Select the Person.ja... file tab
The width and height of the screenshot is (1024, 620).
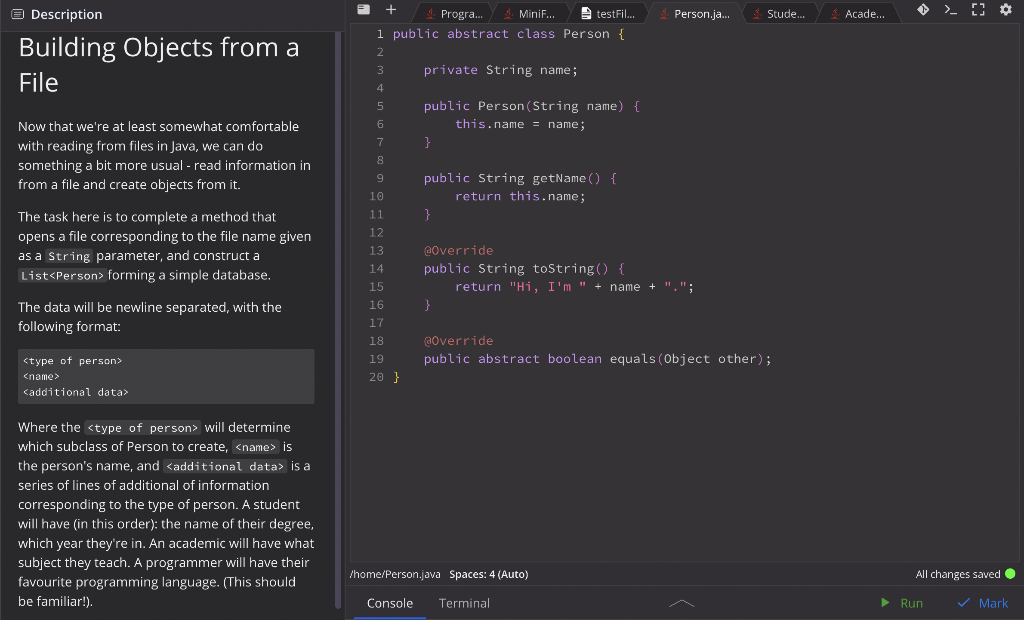(x=694, y=14)
